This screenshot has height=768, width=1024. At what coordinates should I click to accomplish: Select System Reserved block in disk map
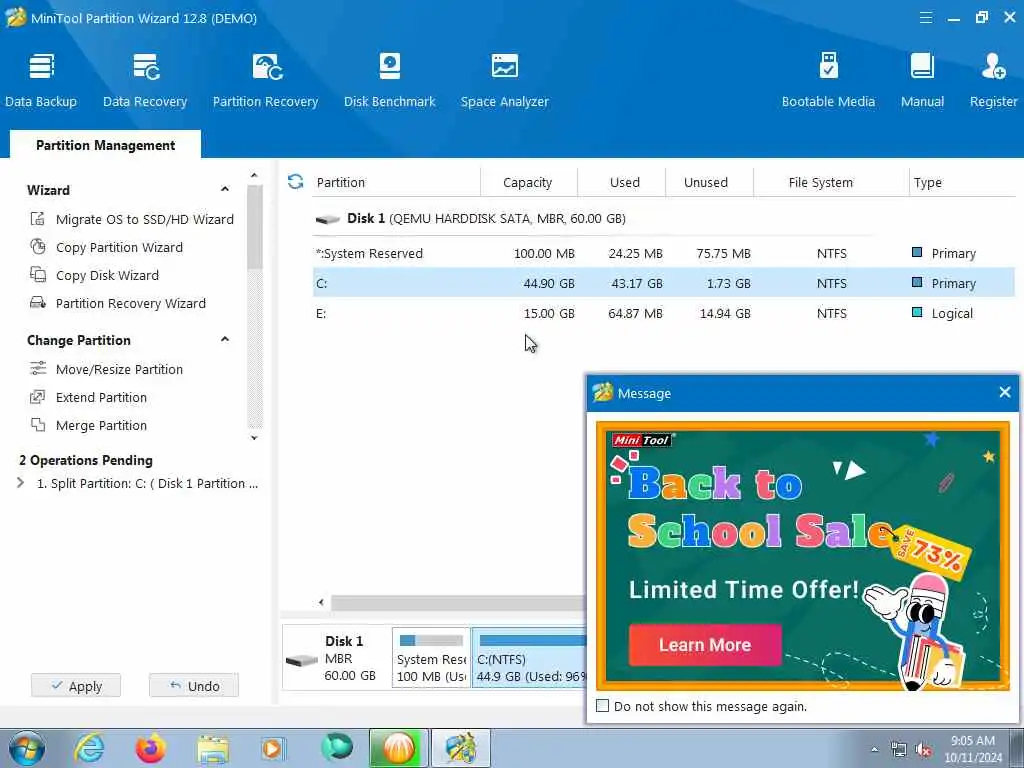coord(431,658)
